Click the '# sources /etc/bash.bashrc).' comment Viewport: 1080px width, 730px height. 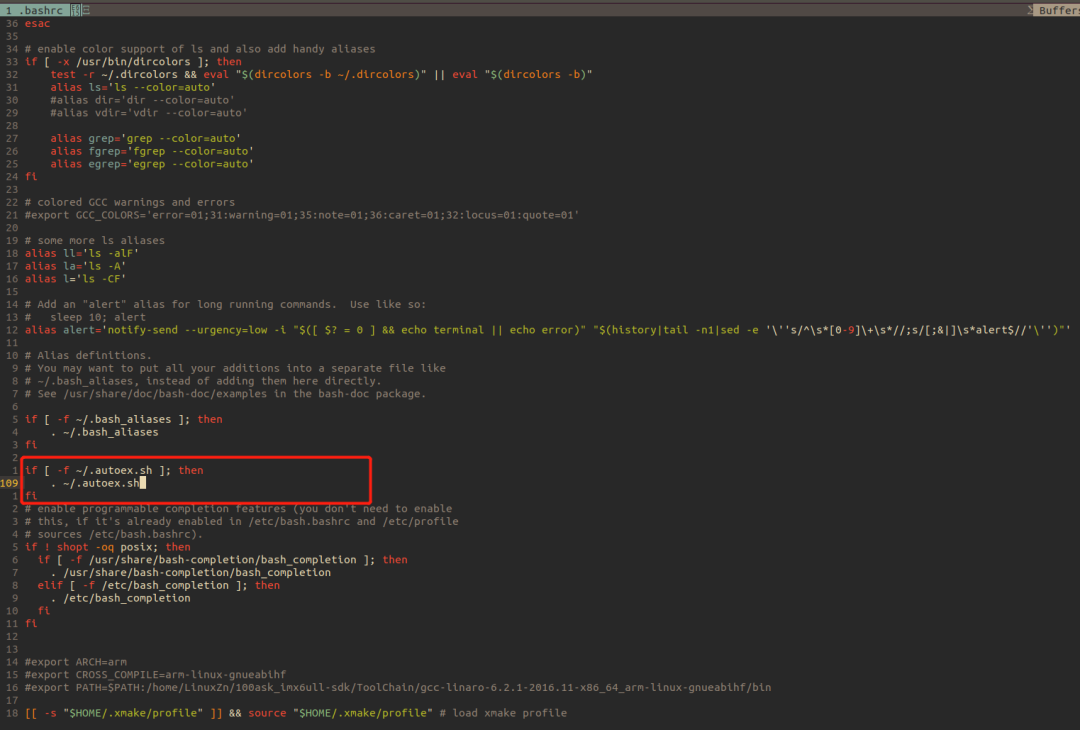(114, 534)
